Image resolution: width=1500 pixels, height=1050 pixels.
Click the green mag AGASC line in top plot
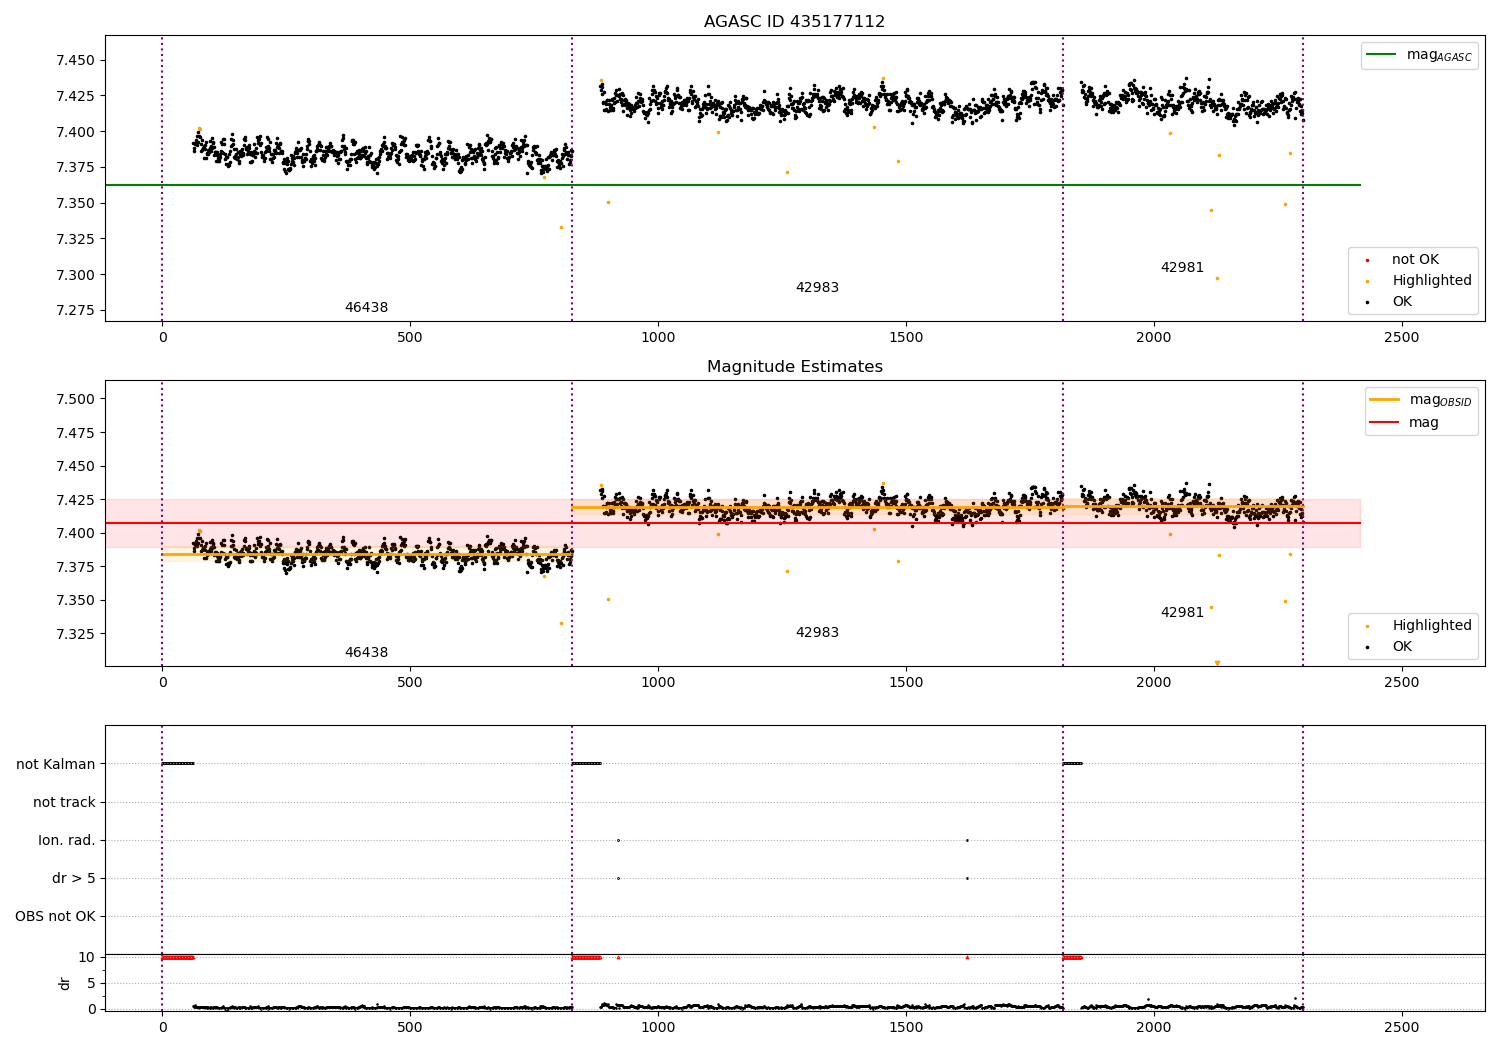tap(732, 185)
